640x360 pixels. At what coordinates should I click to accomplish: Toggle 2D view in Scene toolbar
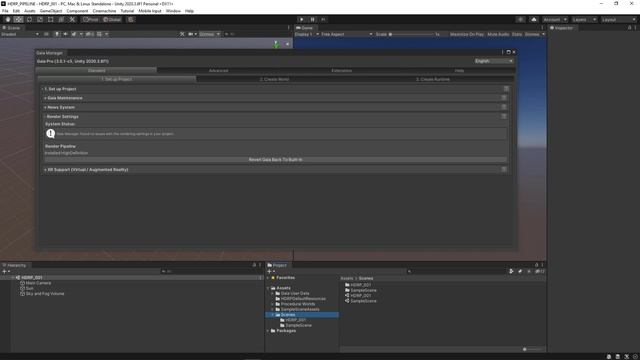click(46, 34)
